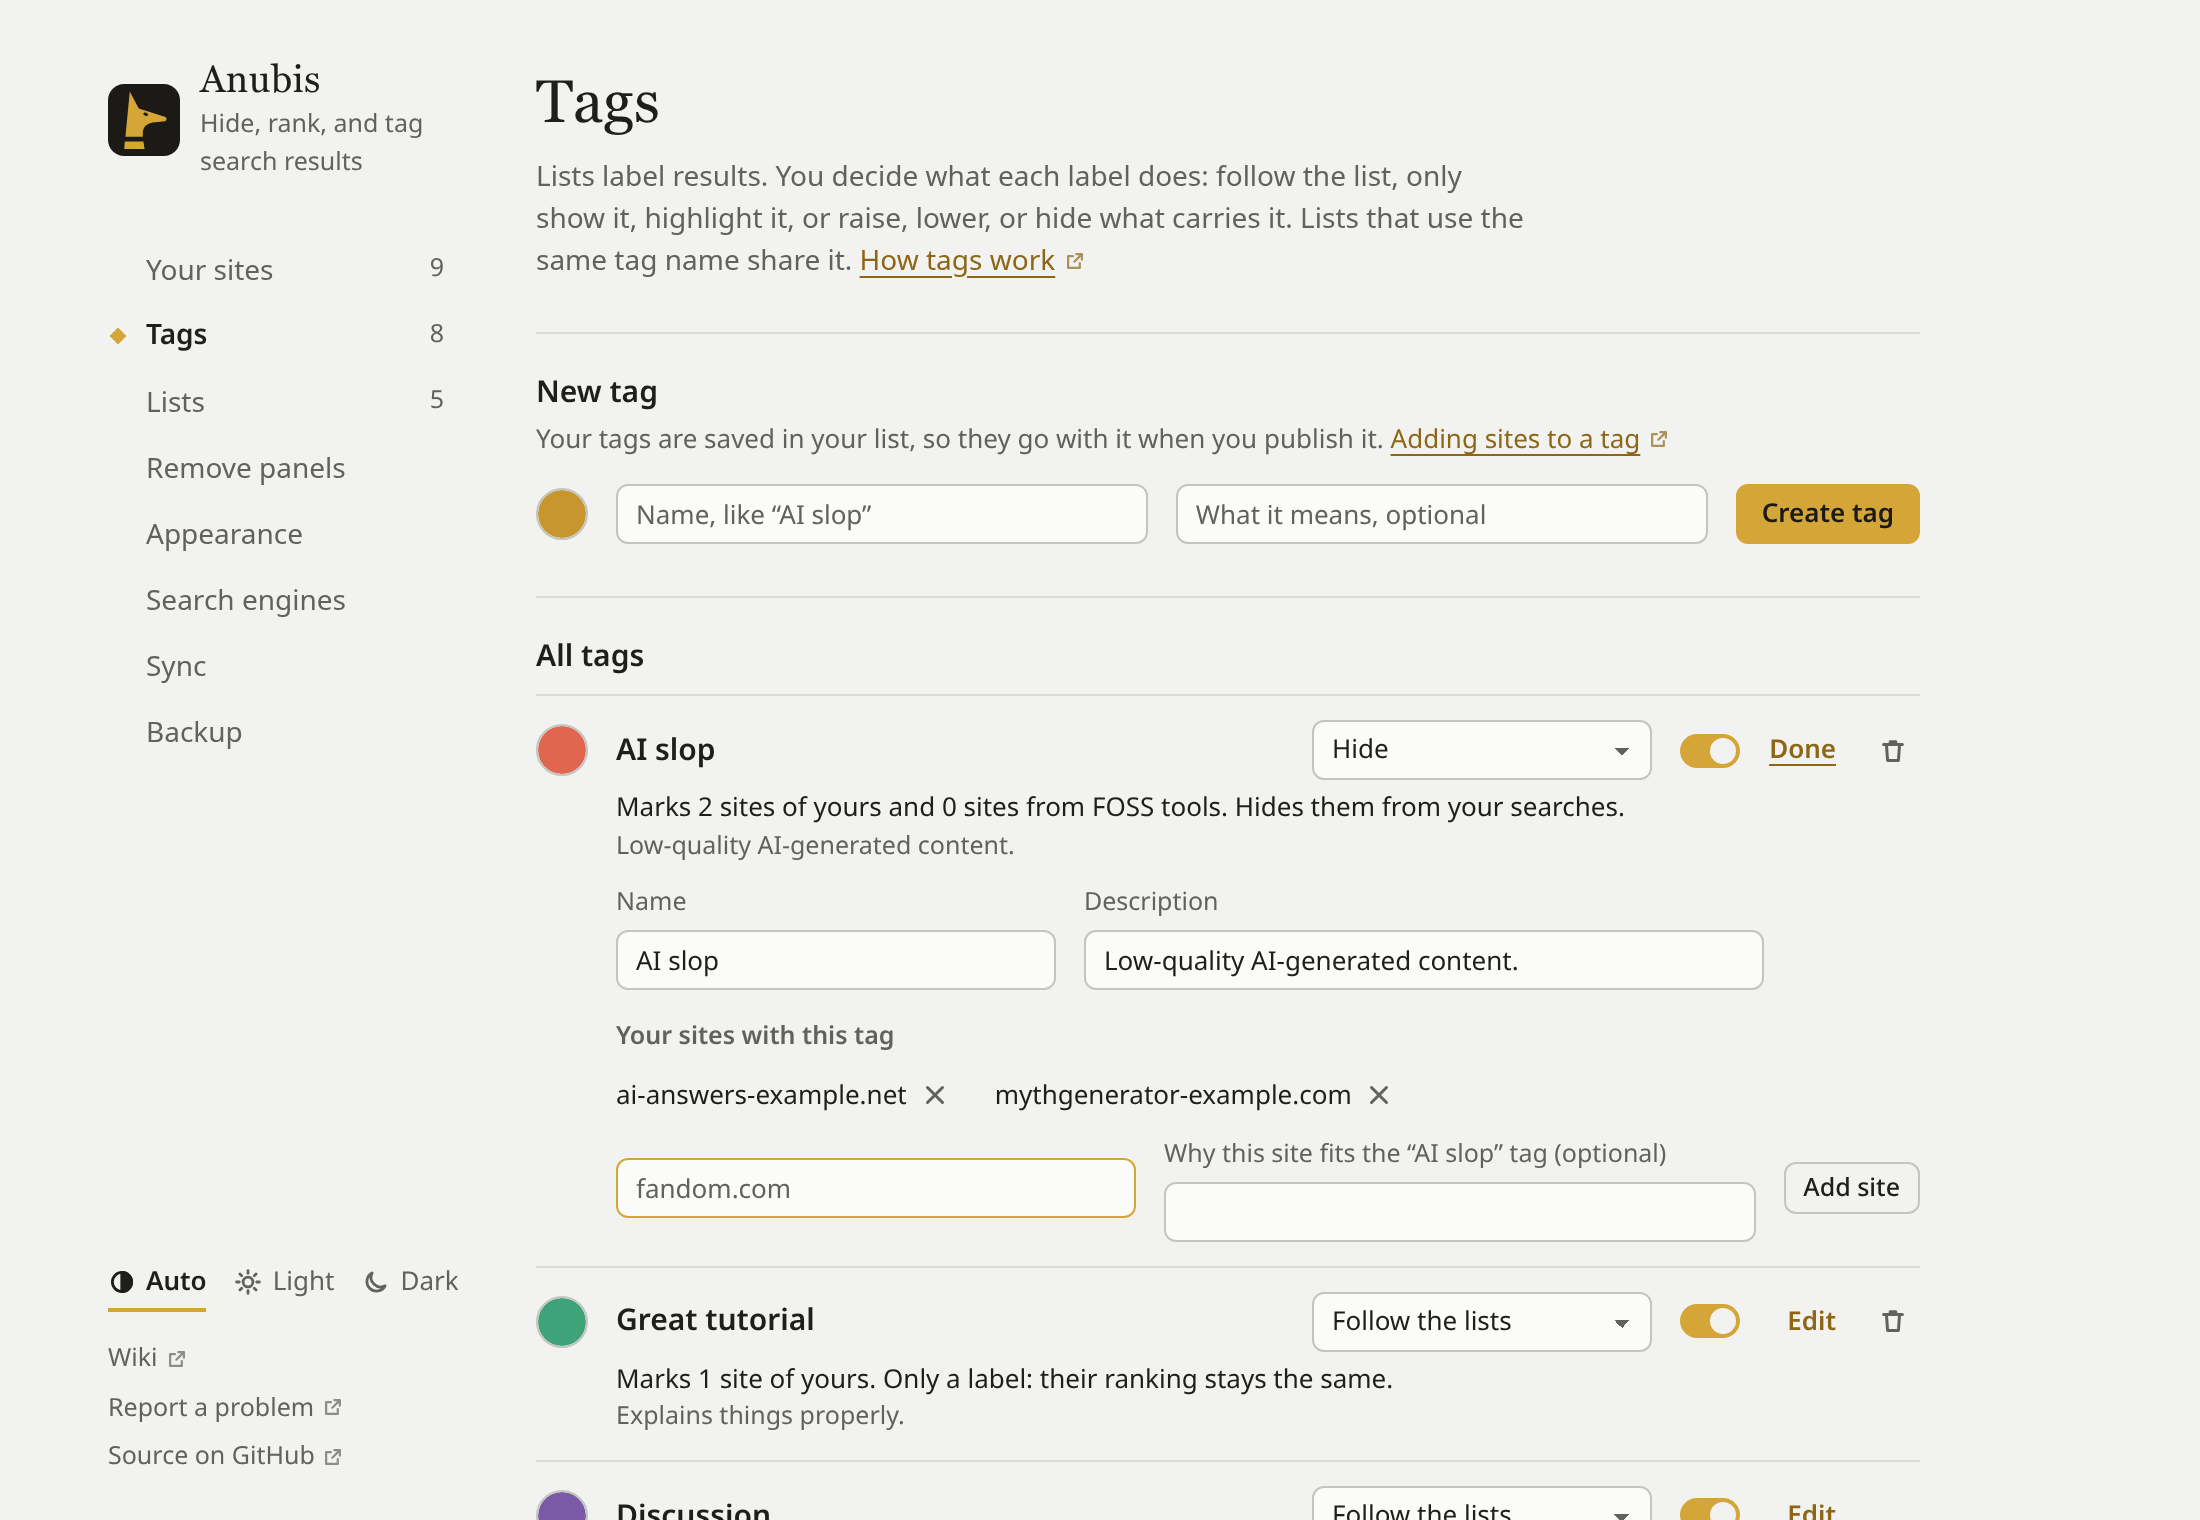Open Discussion's Follow the lists dropdown
2200x1520 pixels.
tap(1481, 1504)
